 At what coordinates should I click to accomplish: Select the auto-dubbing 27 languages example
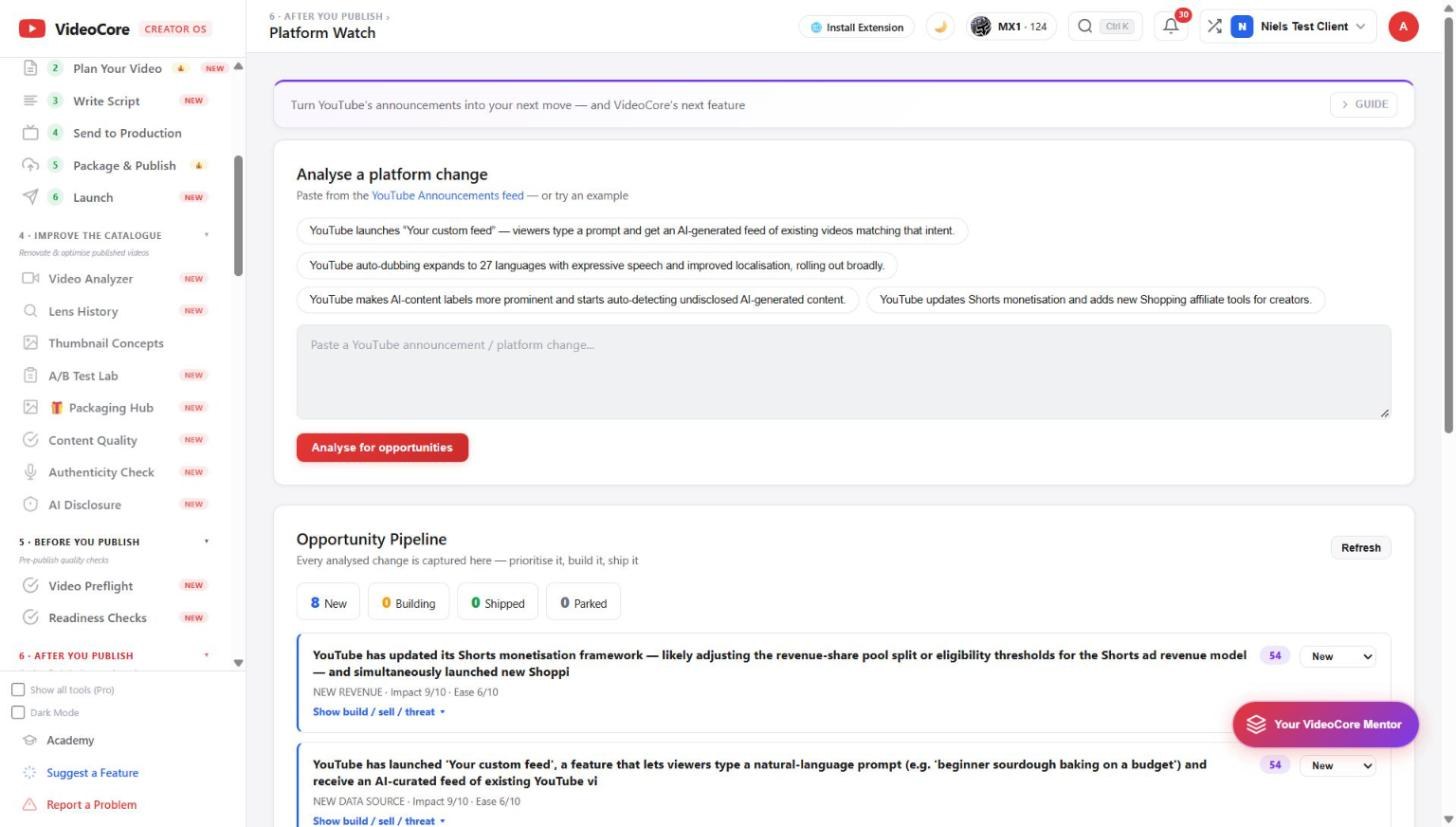tap(597, 266)
